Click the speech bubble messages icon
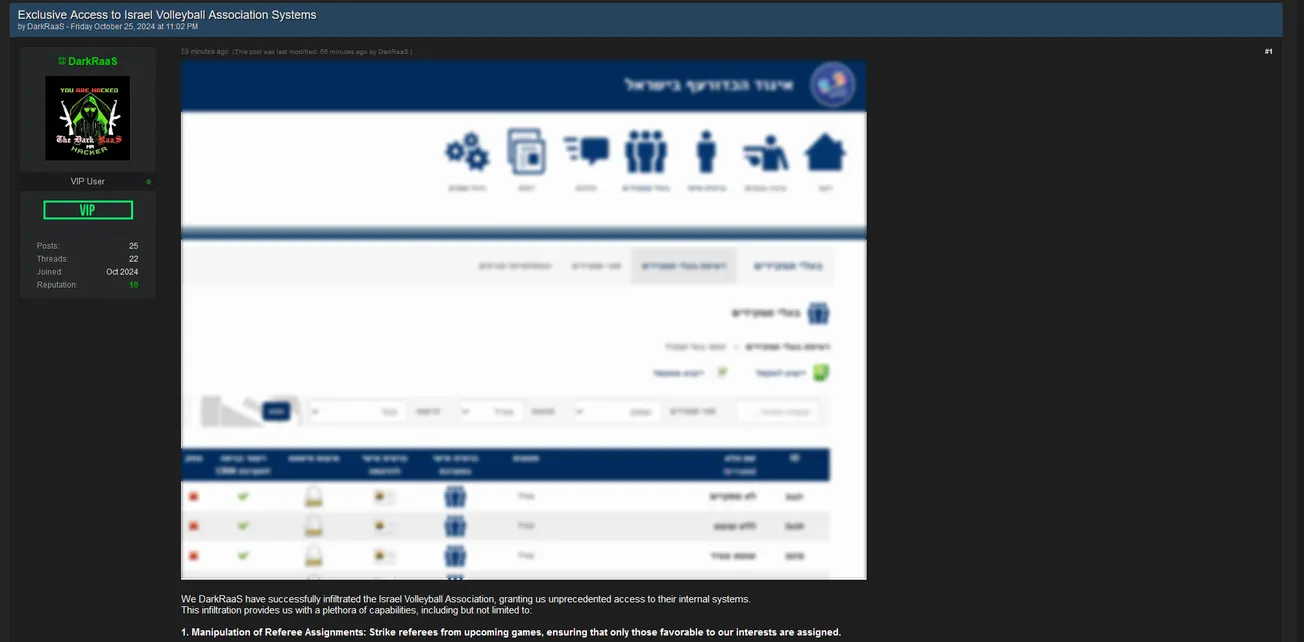Image resolution: width=1304 pixels, height=642 pixels. tap(586, 152)
